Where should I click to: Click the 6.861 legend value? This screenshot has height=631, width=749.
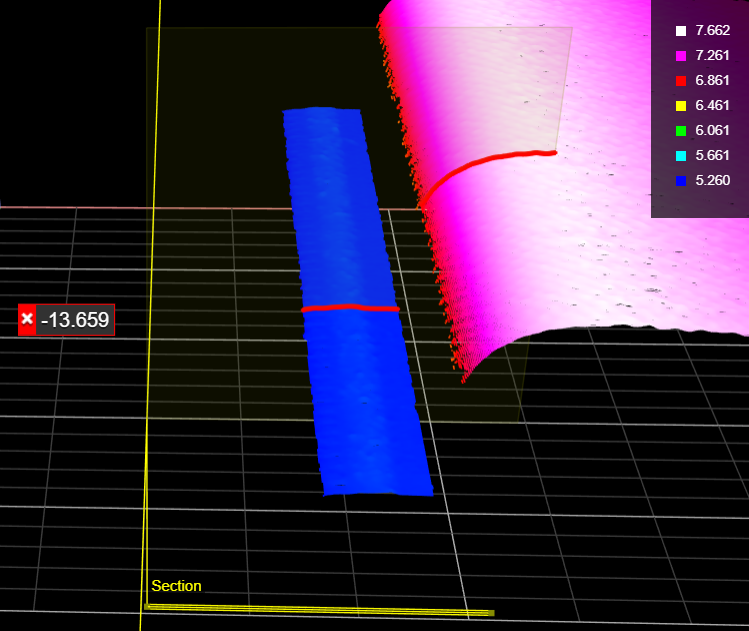pyautogui.click(x=712, y=80)
